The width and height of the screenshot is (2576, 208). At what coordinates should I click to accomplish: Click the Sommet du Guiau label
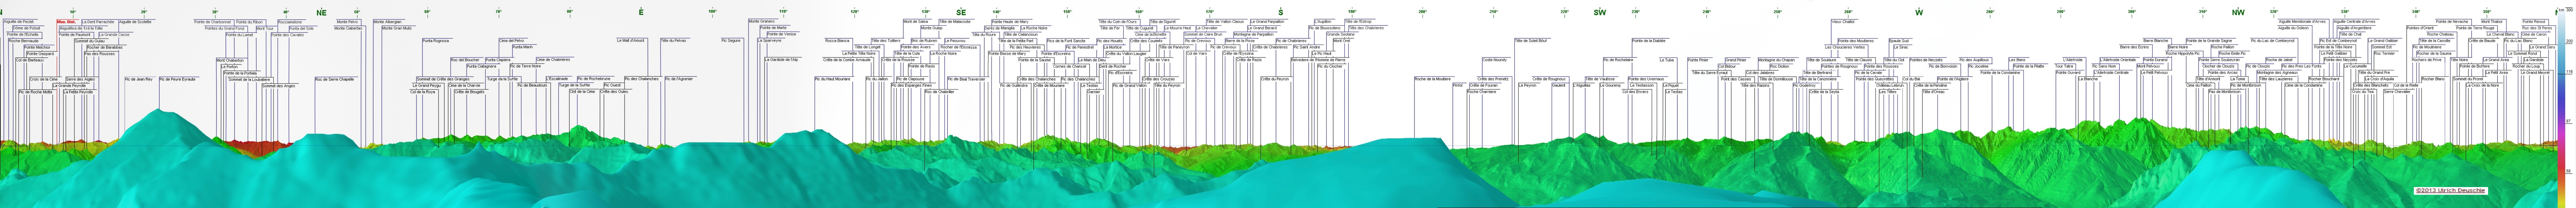coord(89,41)
